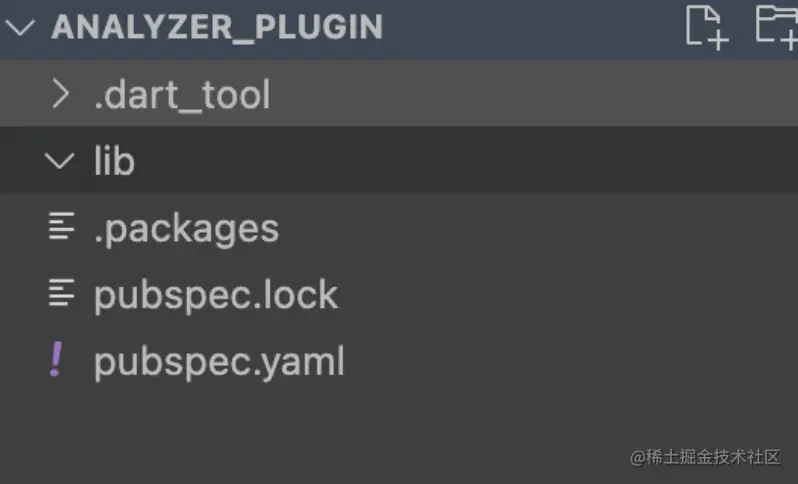Open the .packages file
The image size is (798, 484).
(186, 228)
